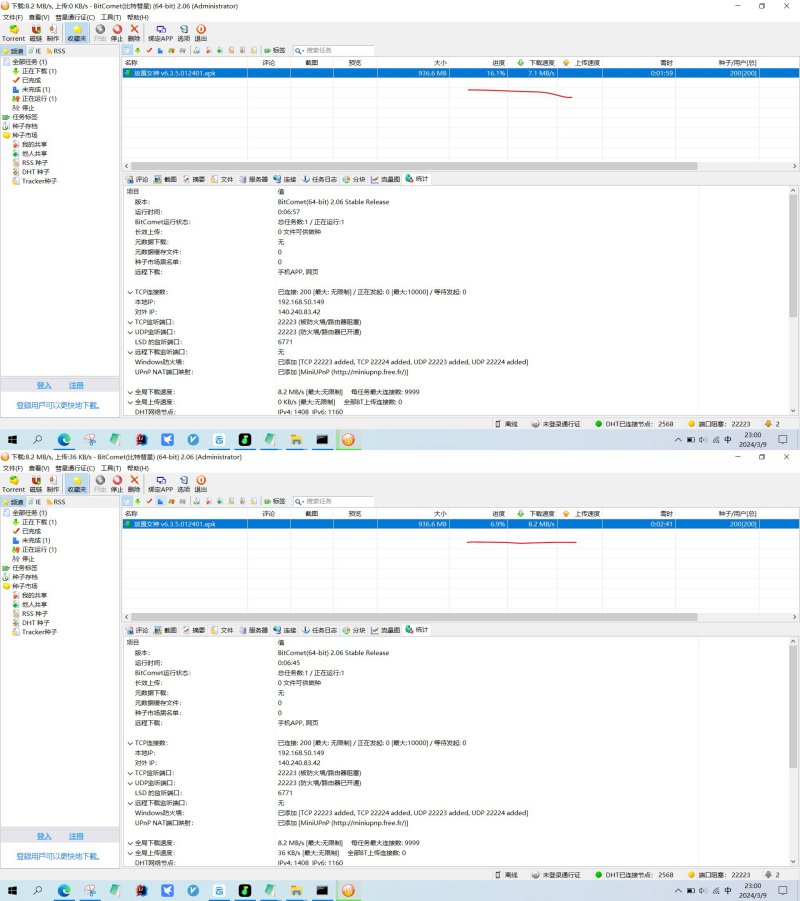
Task: Select 全部任务 (1) in the 16.1% window
Action: [x=26, y=62]
